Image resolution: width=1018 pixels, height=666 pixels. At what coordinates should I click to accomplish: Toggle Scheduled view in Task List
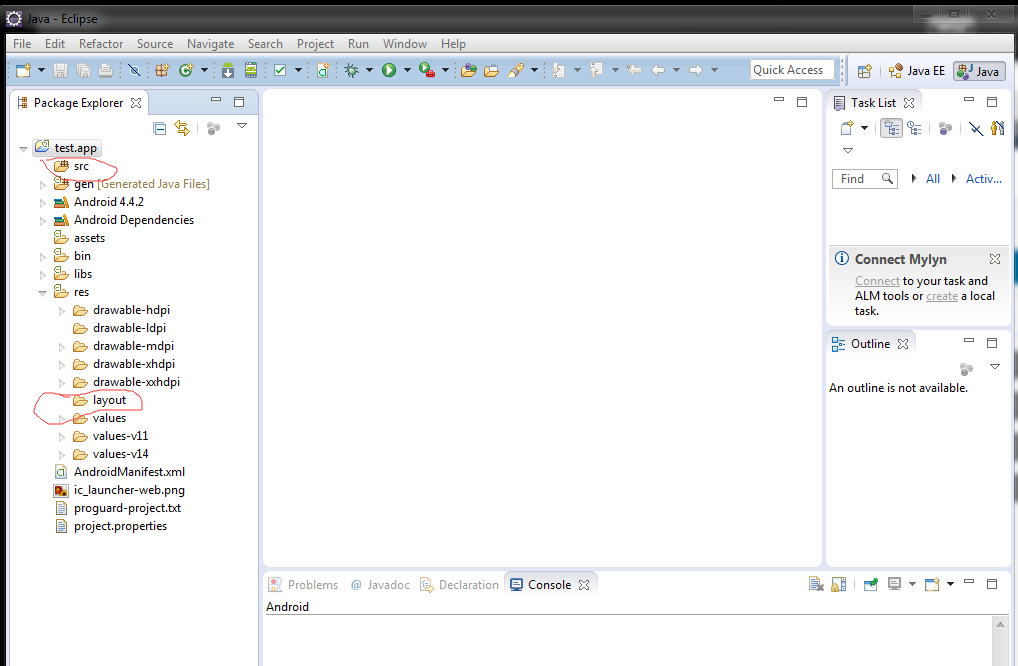tap(914, 128)
